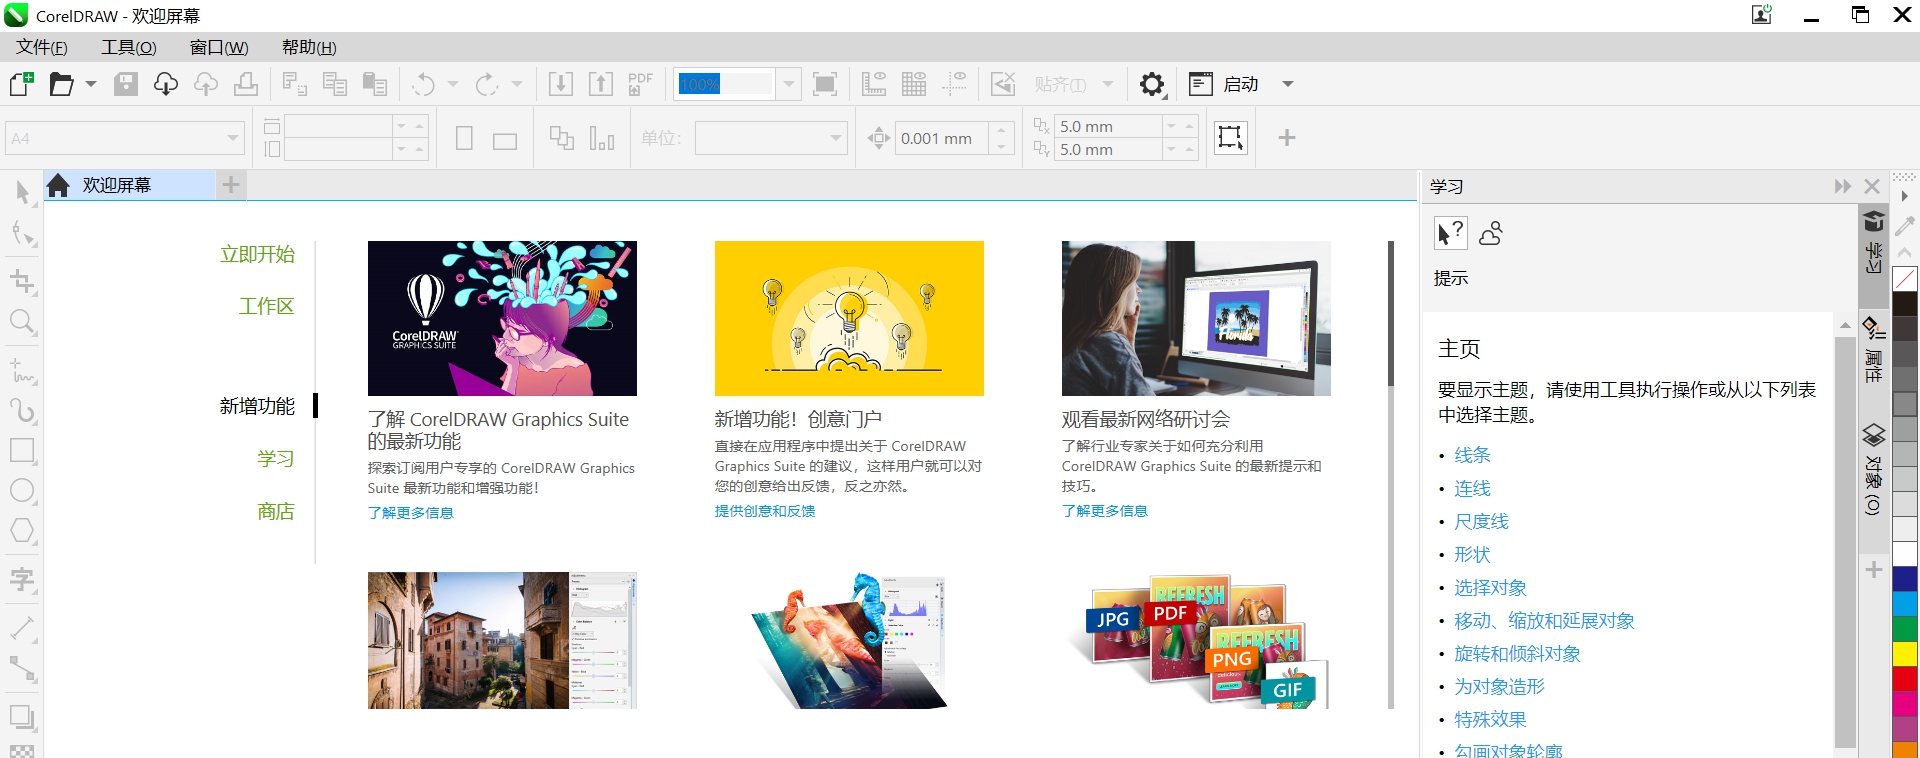Select the Polygon tool
Screen dimensions: 1920x758
(x=23, y=531)
